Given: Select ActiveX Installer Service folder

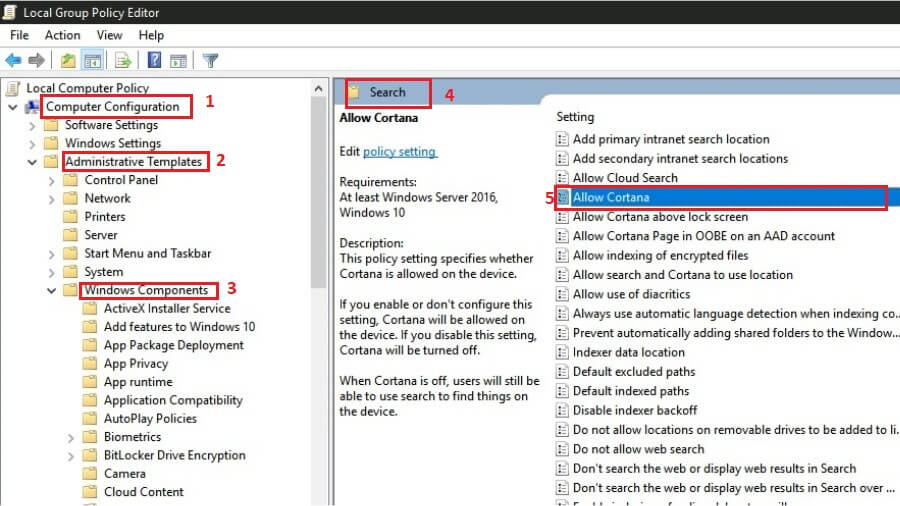Looking at the screenshot, I should click(167, 309).
